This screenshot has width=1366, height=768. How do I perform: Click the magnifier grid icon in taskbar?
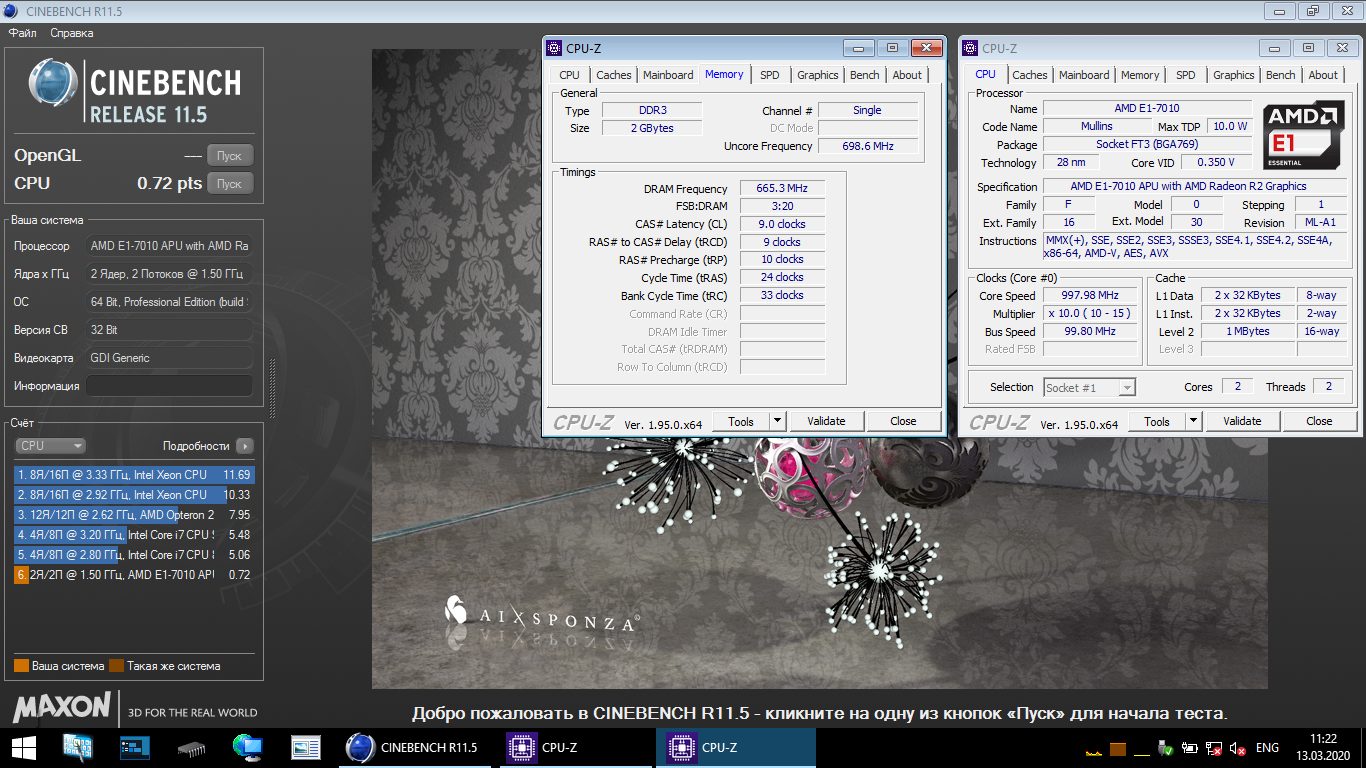pos(77,747)
